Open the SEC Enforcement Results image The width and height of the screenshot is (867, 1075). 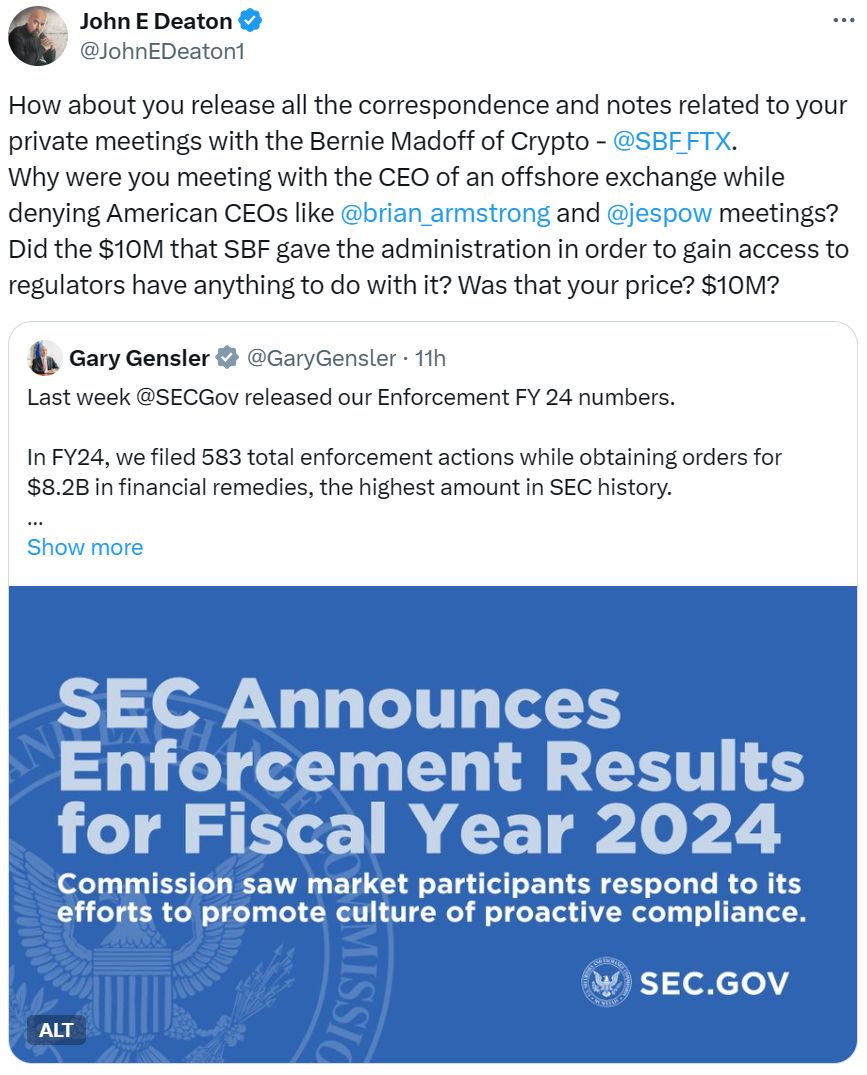432,824
